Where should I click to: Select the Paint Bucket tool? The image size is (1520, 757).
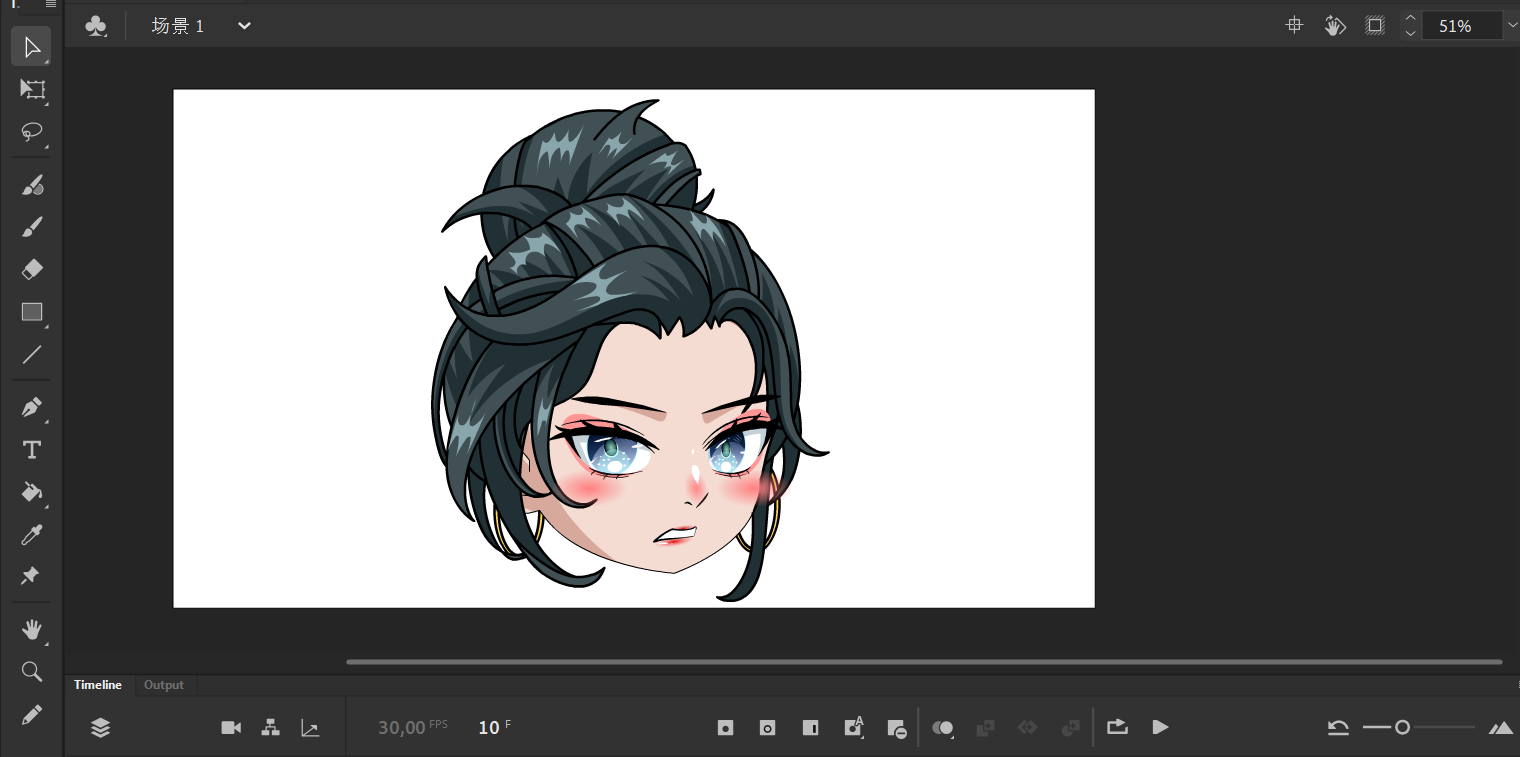click(x=32, y=492)
